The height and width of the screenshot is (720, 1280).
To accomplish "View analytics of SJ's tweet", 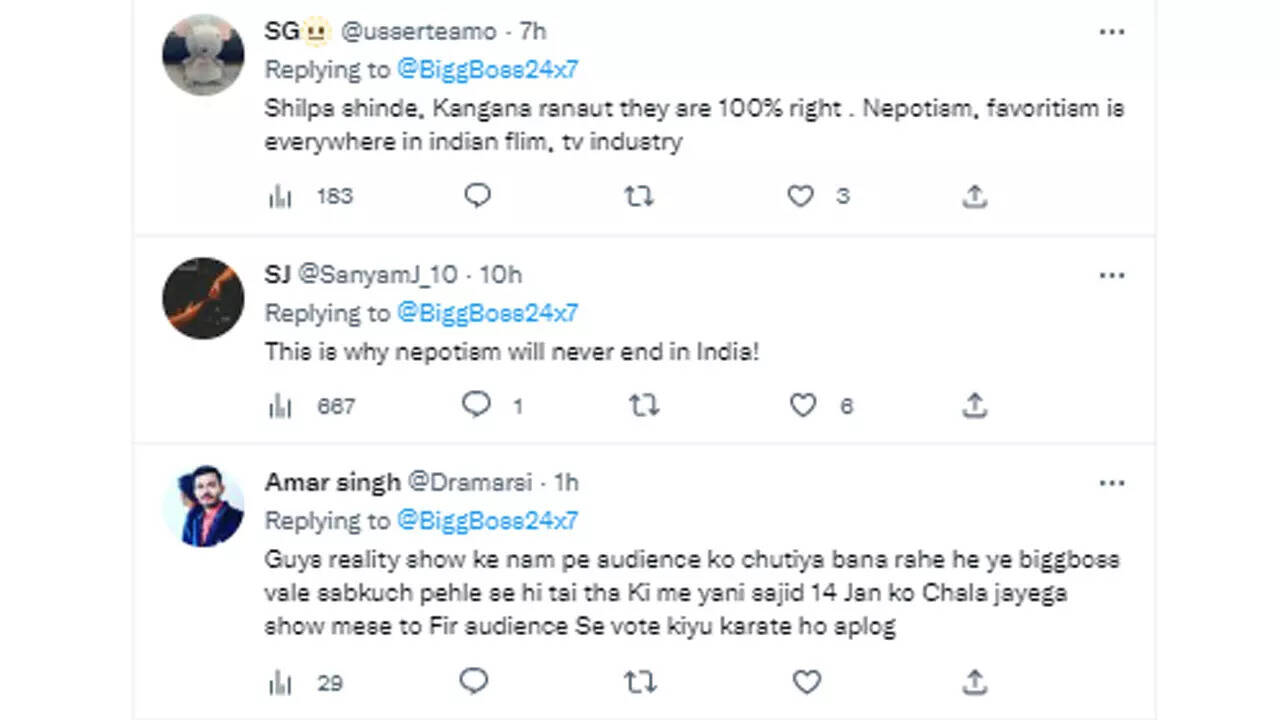I will [x=280, y=406].
